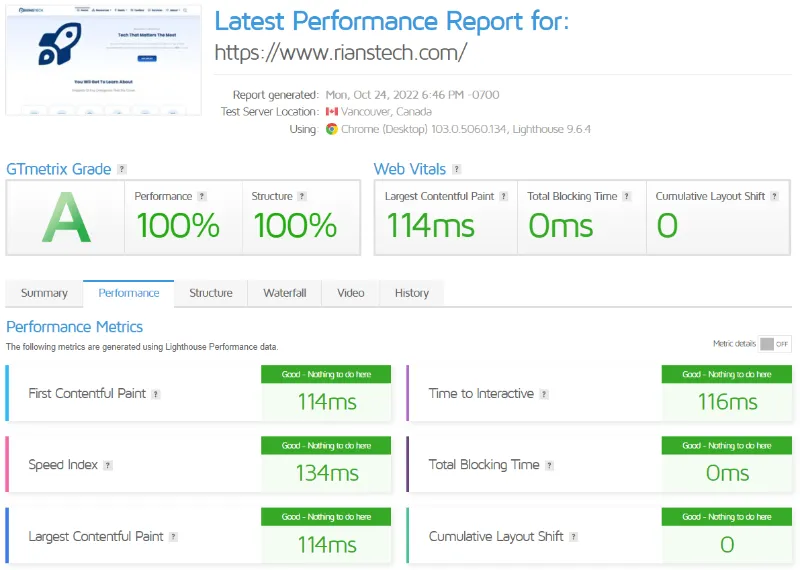View the History tab
Screen dimensions: 800x570
pos(412,293)
